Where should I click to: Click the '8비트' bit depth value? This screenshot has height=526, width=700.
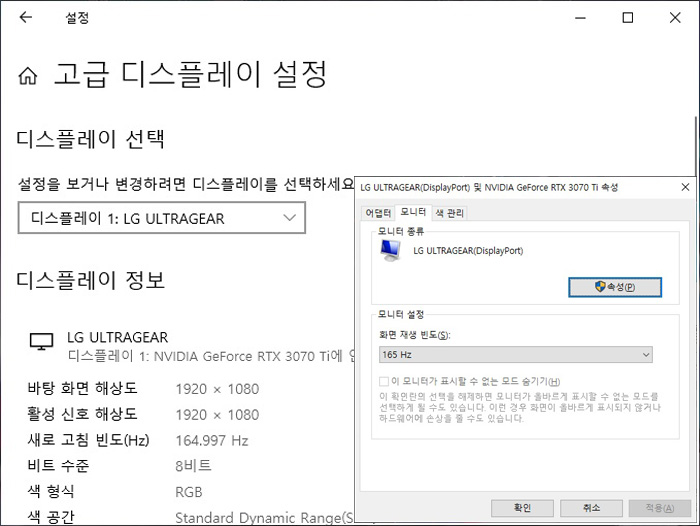tap(193, 466)
